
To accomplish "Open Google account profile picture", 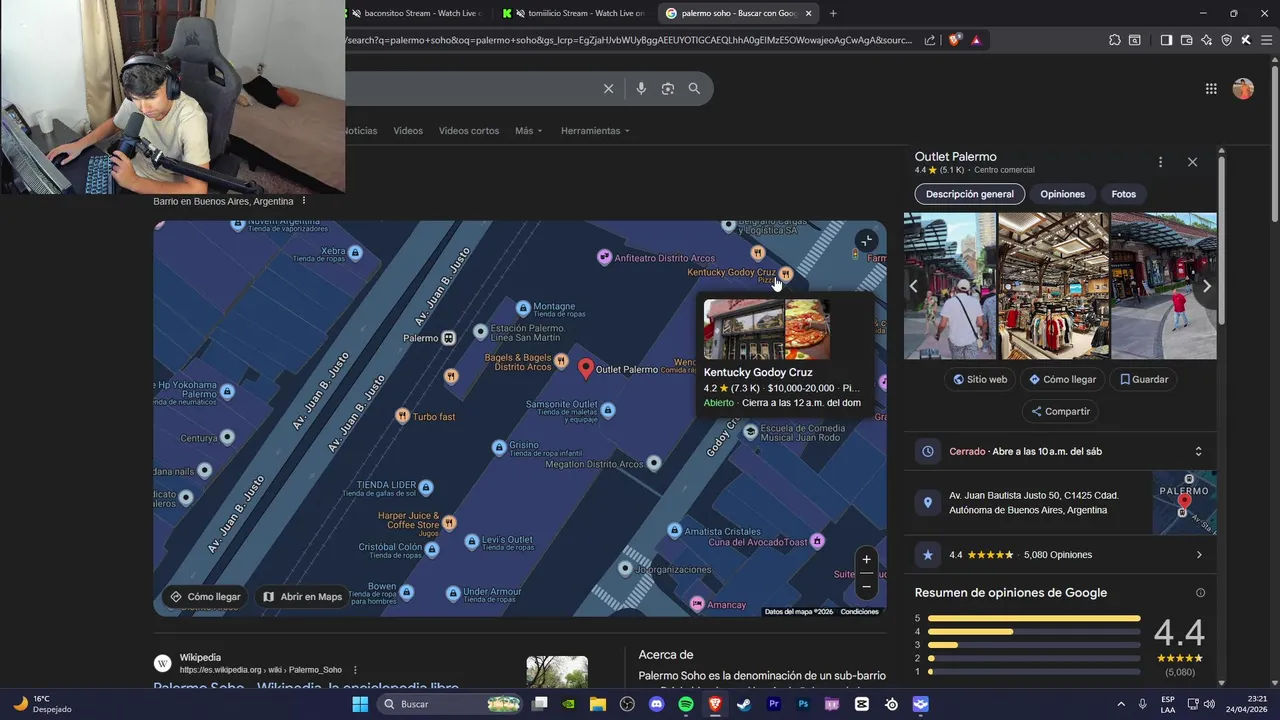I will click(1243, 89).
